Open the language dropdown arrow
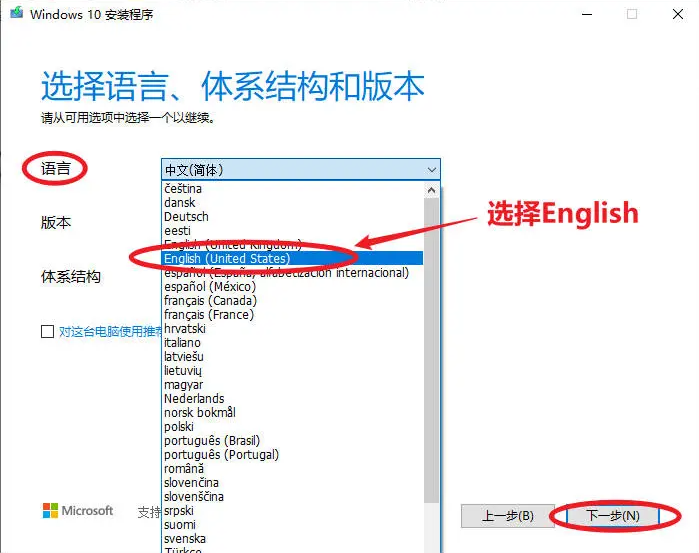This screenshot has height=553, width=699. coord(431,169)
